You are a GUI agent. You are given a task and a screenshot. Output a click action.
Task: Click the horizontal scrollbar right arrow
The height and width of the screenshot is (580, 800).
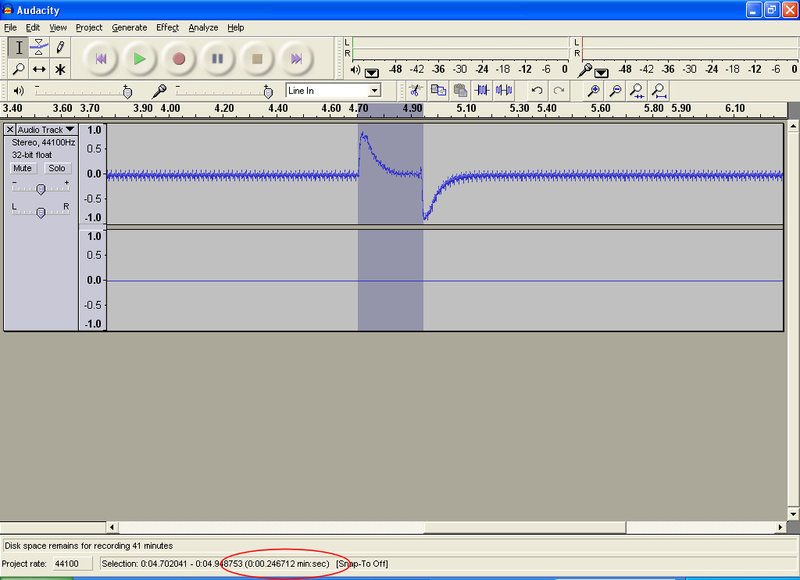point(780,527)
